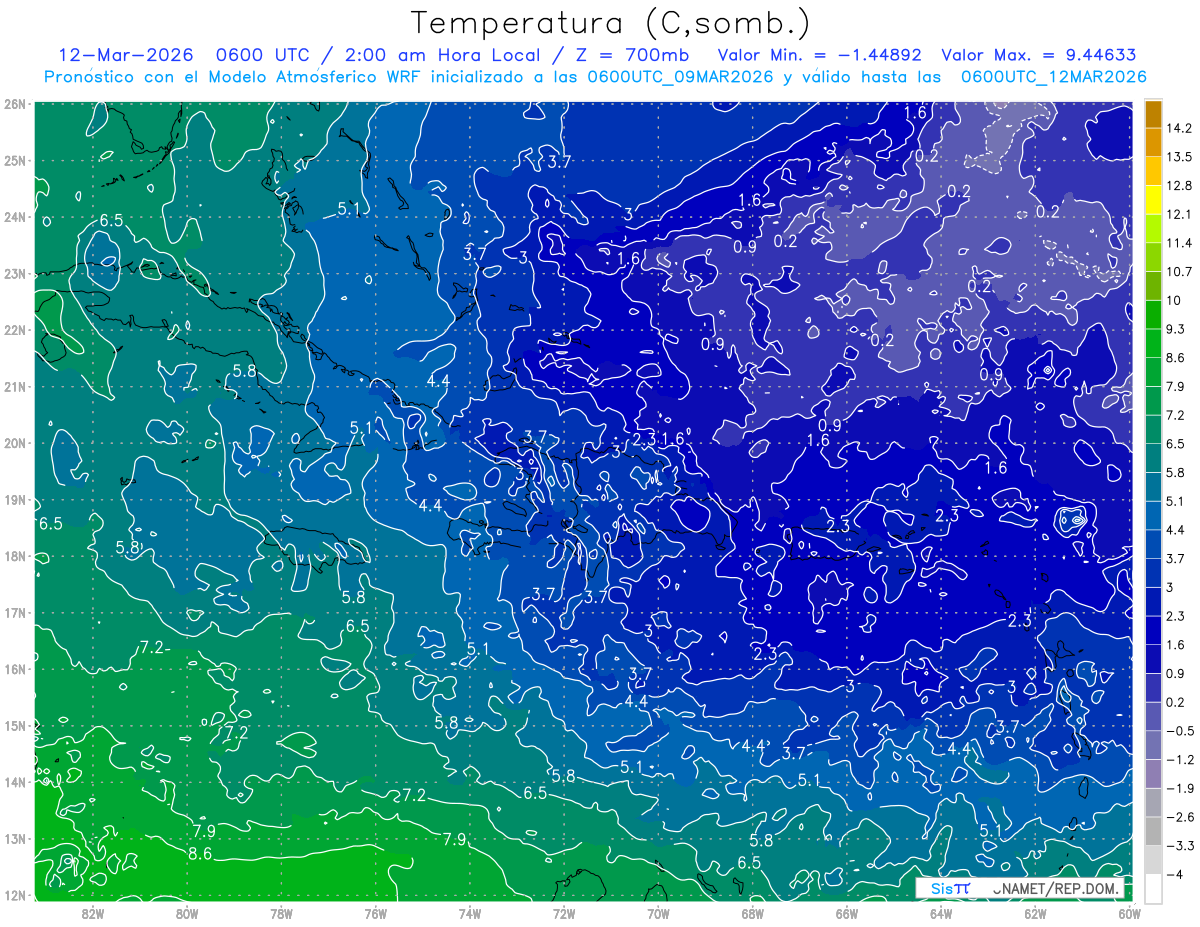
Task: Click "Valor Max. = 9.44633" text
Action: click(x=1039, y=55)
